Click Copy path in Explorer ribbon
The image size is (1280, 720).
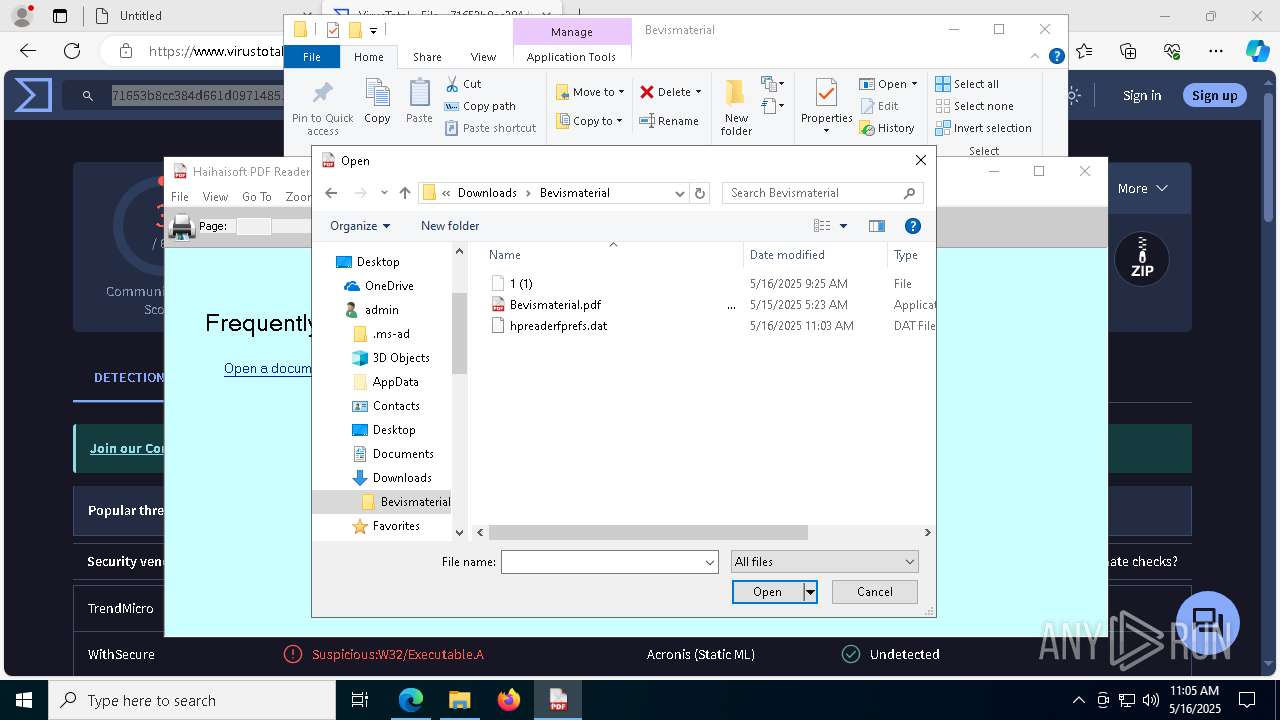480,106
